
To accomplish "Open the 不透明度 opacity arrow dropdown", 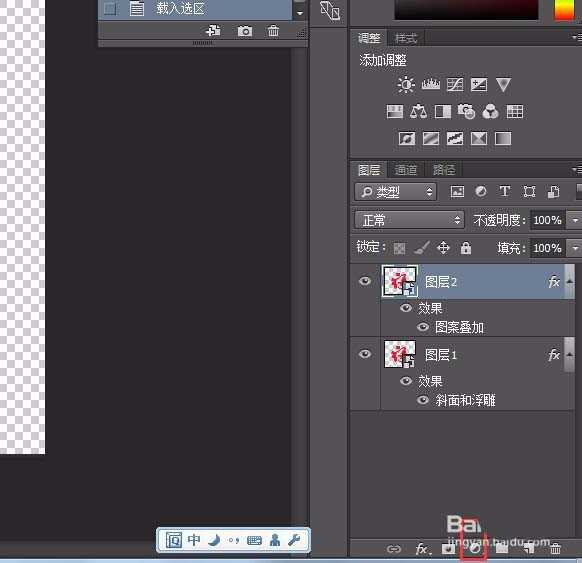I will 575,220.
